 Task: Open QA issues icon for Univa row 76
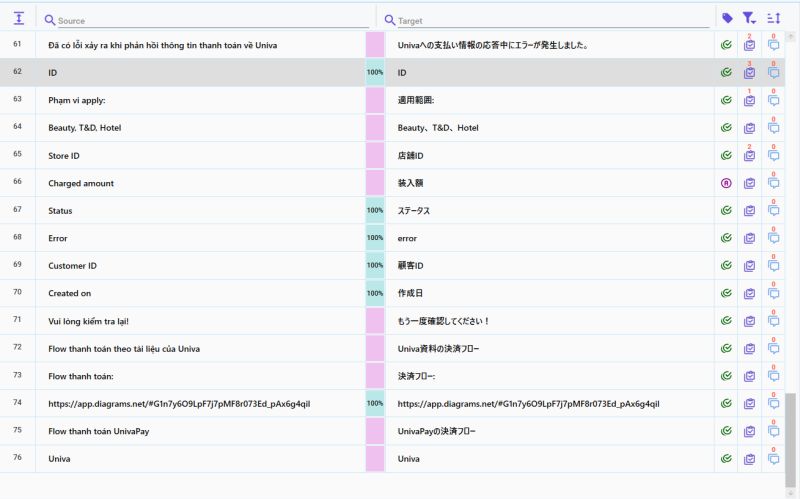(749, 458)
